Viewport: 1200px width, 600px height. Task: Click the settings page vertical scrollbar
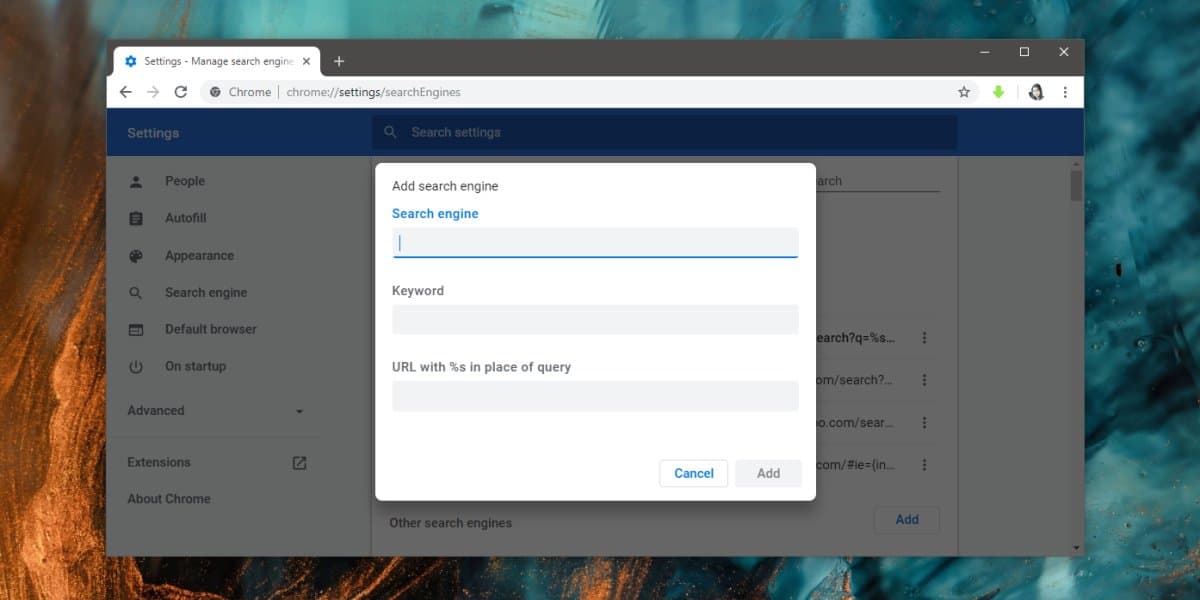[x=1076, y=355]
